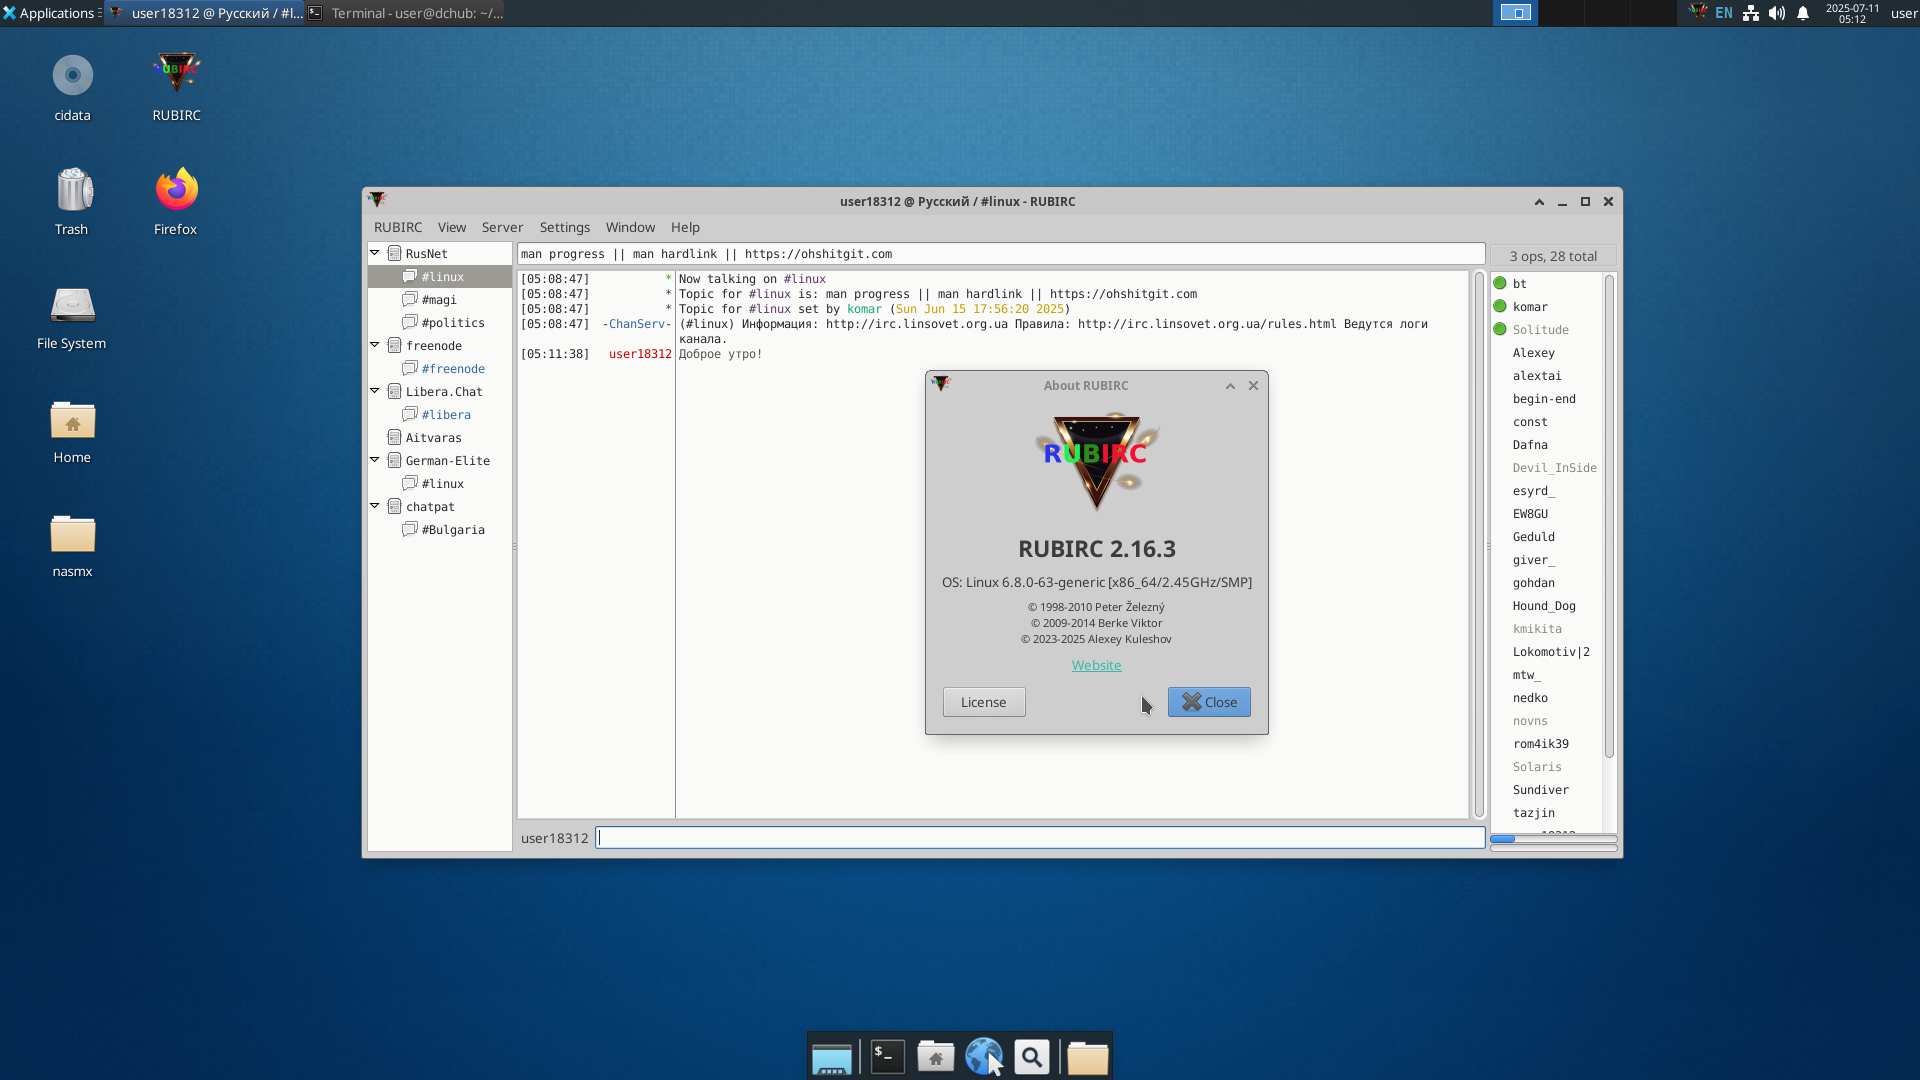1920x1080 pixels.
Task: Select the #libera channel
Action: pyautogui.click(x=446, y=414)
